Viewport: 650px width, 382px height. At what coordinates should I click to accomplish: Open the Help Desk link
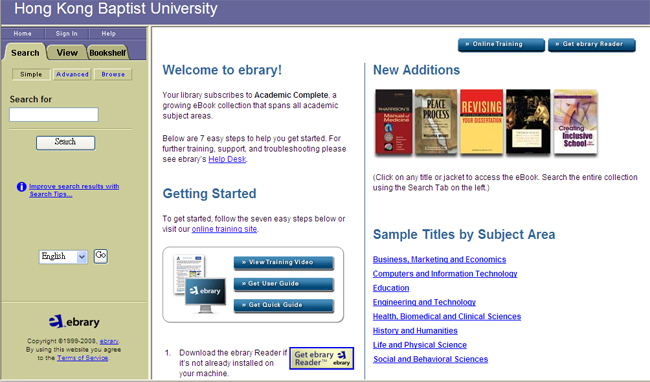tap(227, 159)
